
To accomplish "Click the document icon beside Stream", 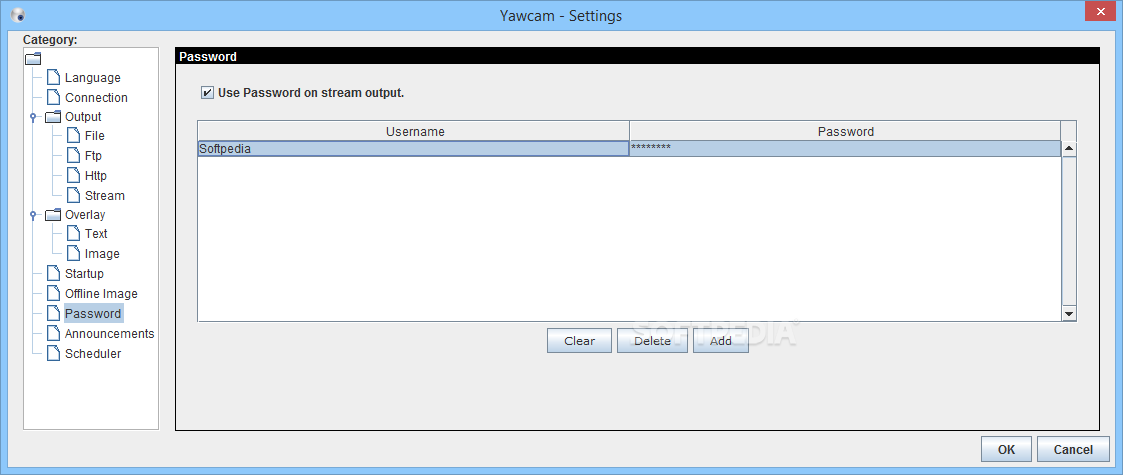I will [x=73, y=196].
